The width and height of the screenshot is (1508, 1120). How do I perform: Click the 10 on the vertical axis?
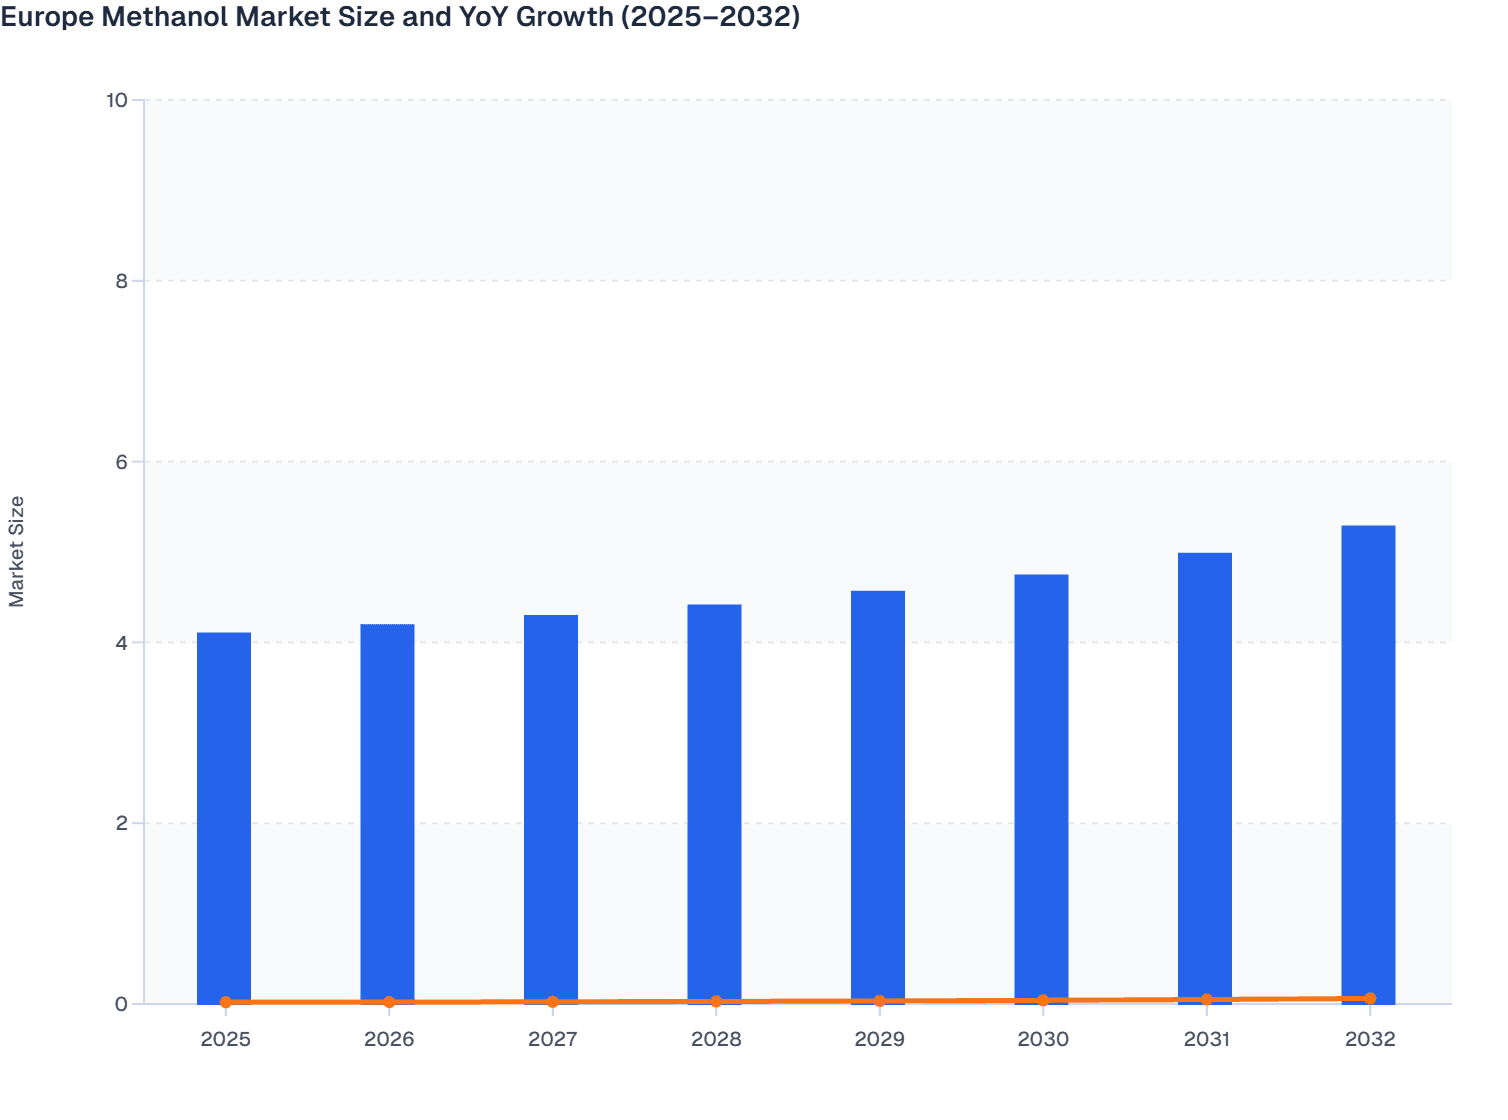pyautogui.click(x=119, y=98)
